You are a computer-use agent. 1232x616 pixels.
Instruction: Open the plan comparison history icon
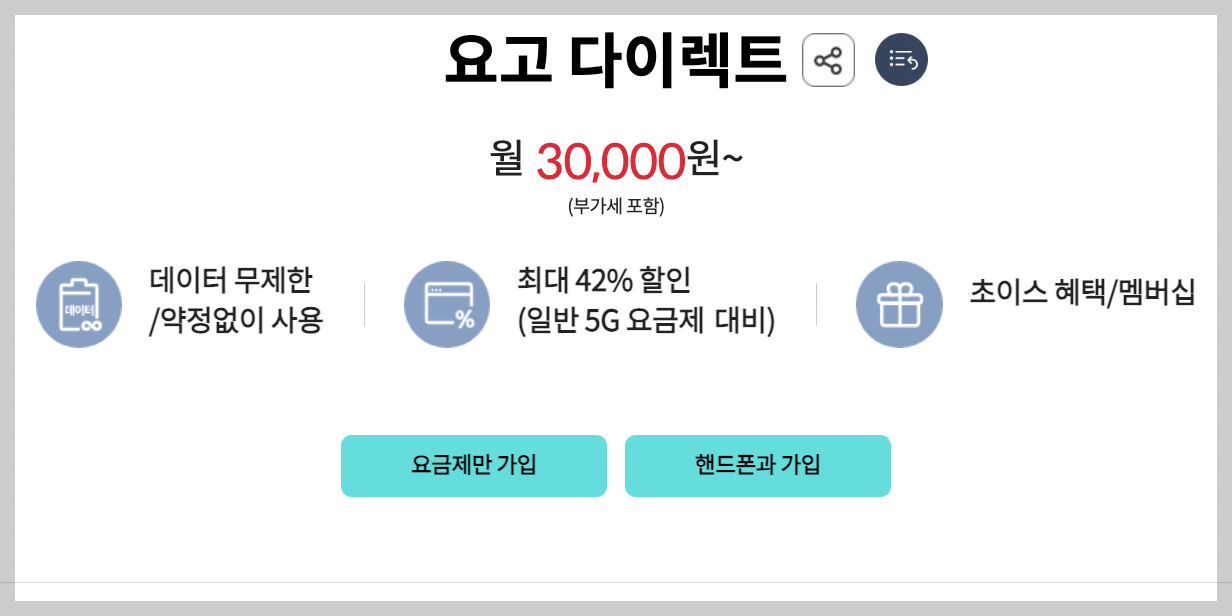pyautogui.click(x=899, y=58)
